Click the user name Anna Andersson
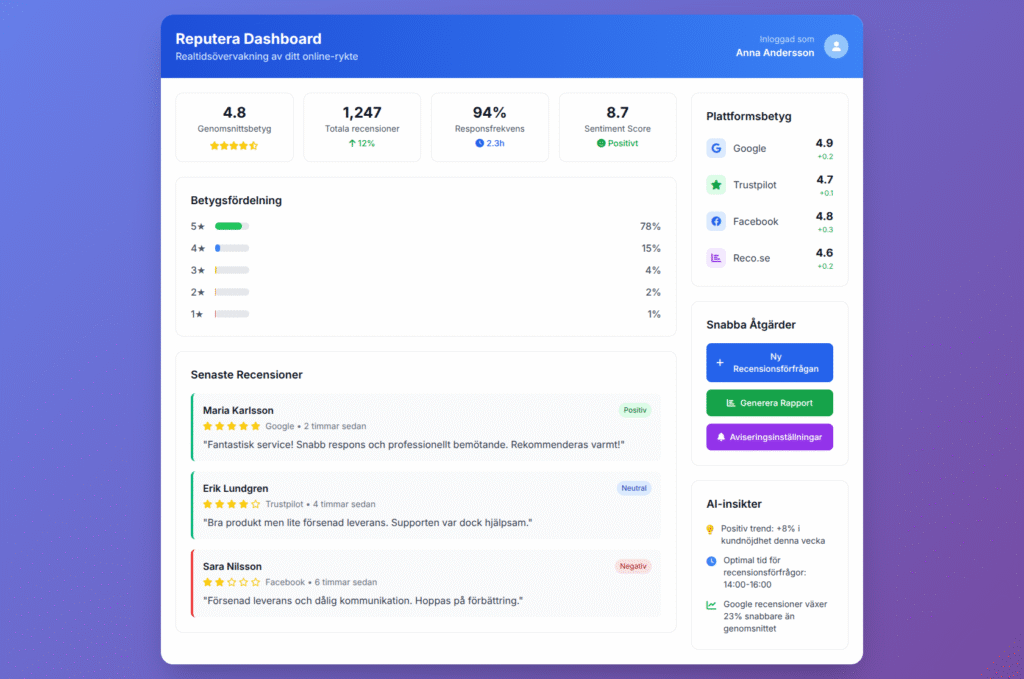 click(x=774, y=53)
